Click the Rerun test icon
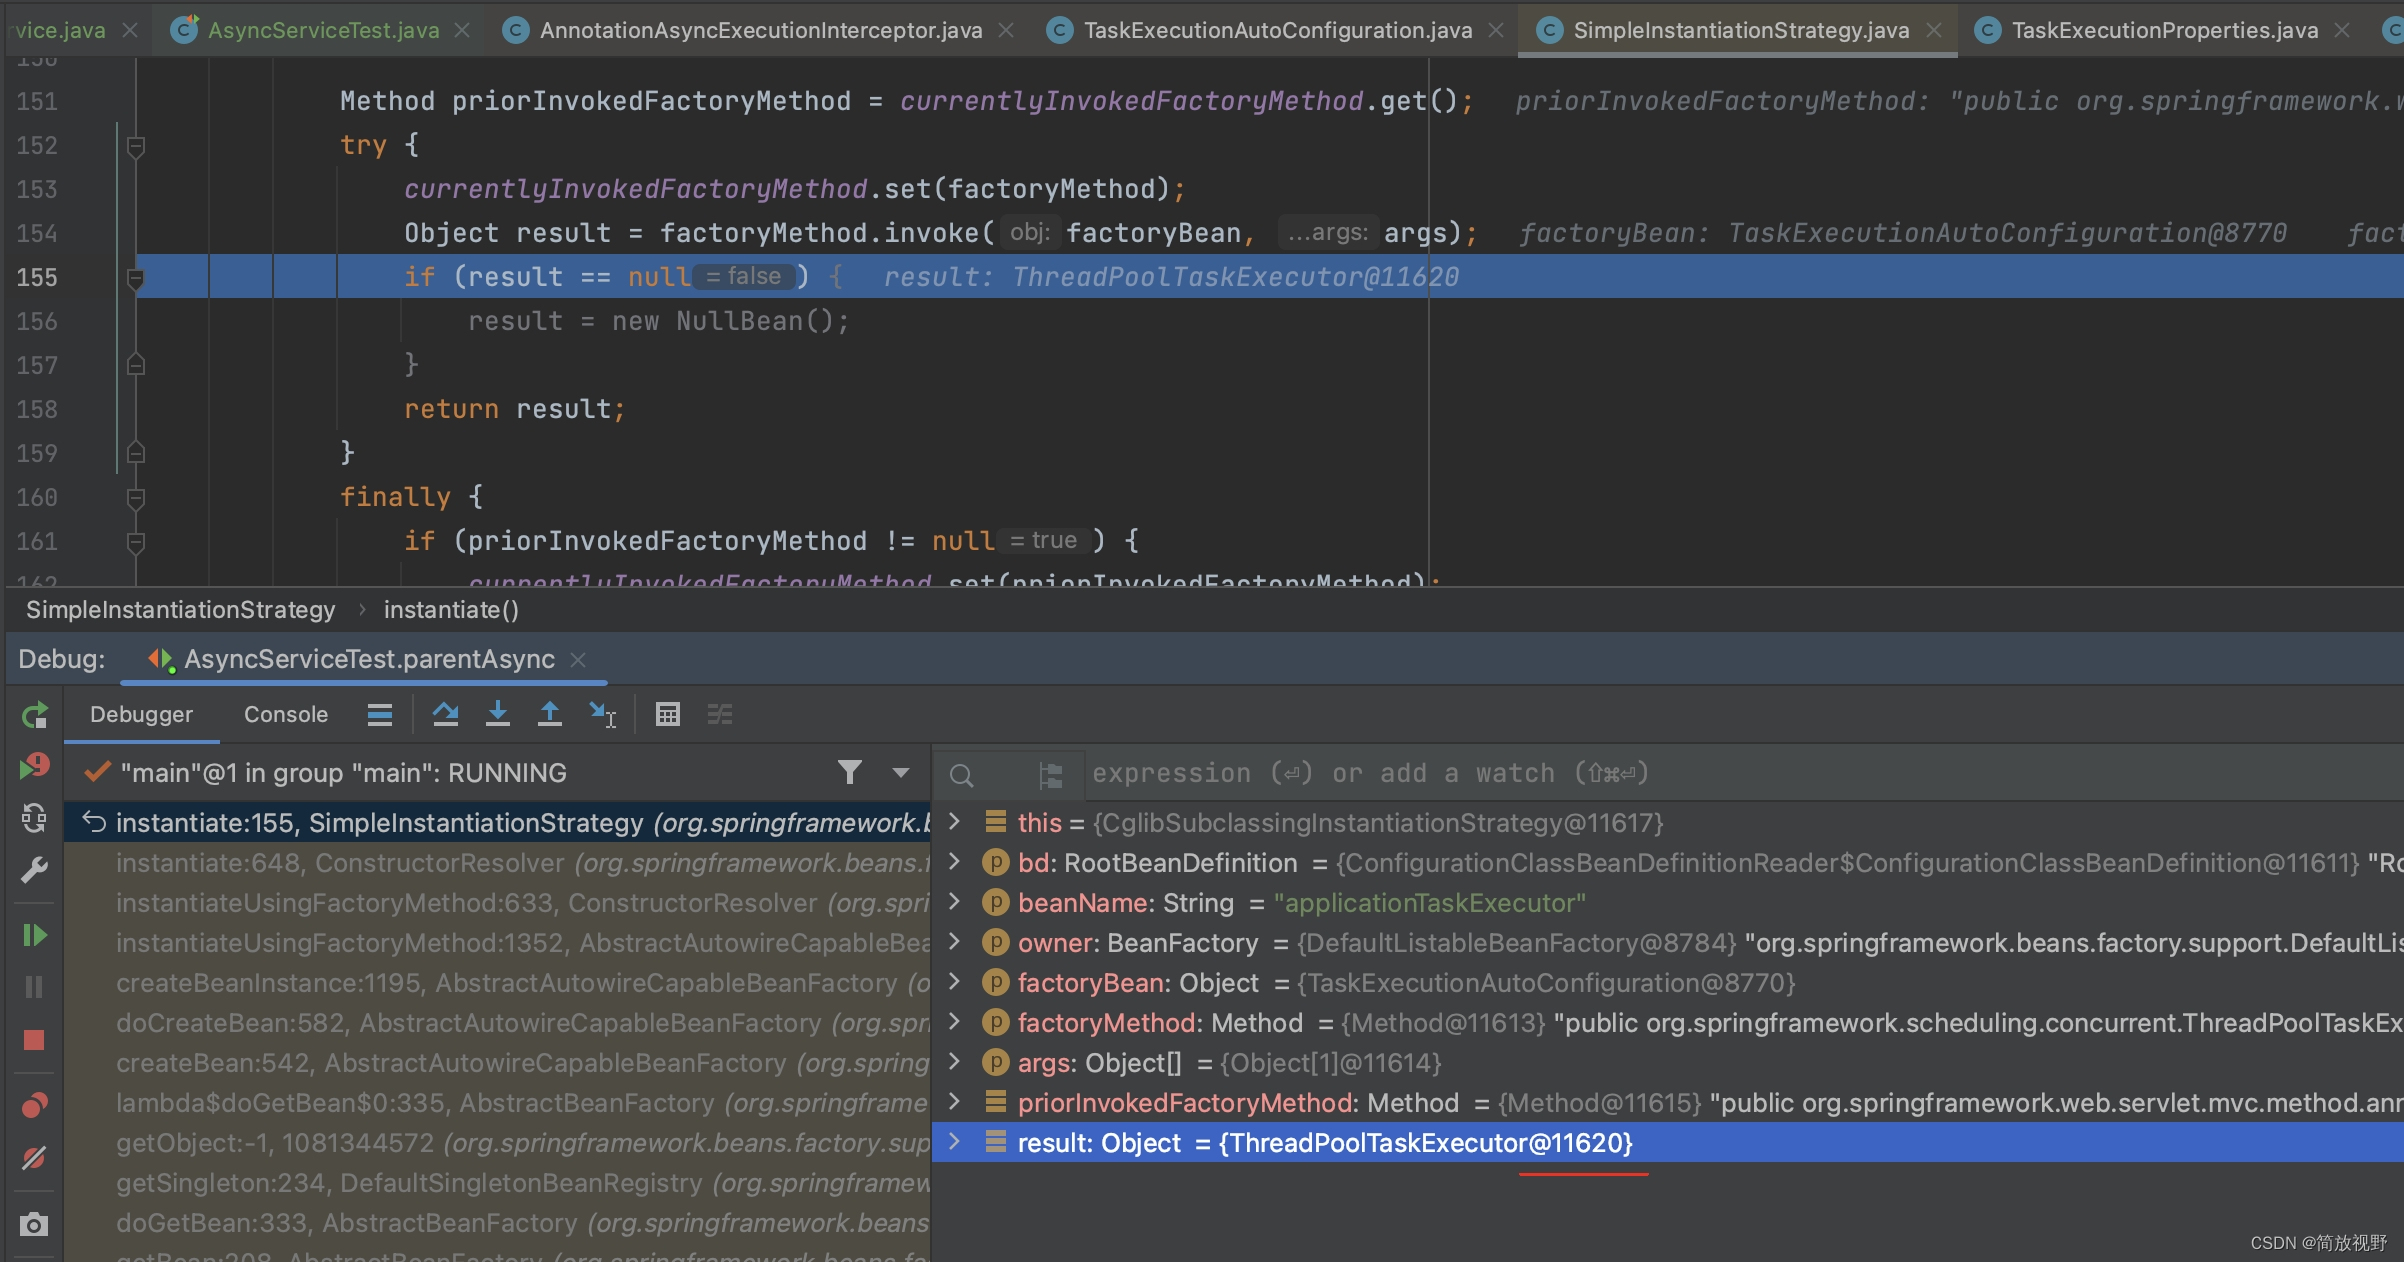The height and width of the screenshot is (1262, 2404). (x=34, y=714)
